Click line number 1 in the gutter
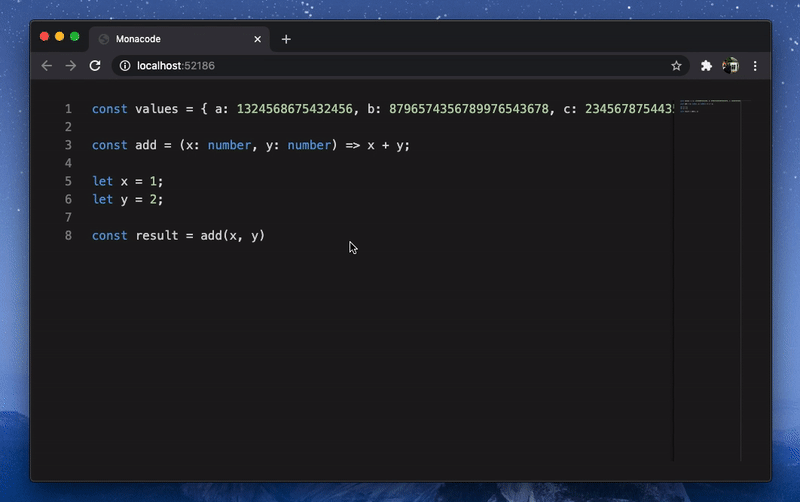 (68, 109)
